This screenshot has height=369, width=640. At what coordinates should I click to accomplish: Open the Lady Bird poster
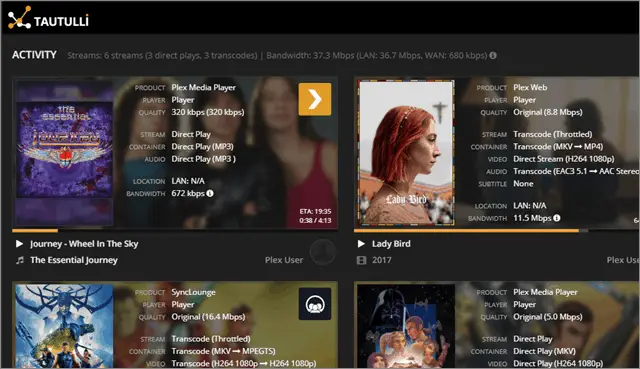406,153
